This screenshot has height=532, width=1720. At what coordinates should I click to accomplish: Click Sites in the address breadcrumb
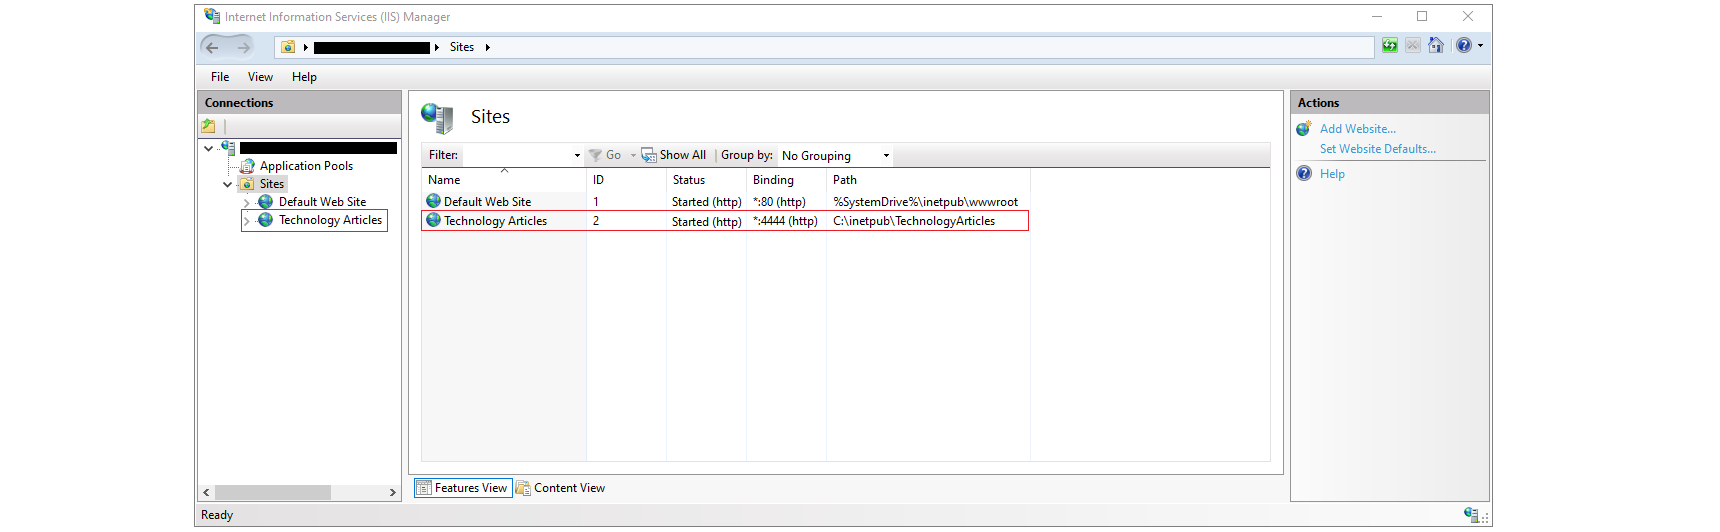(462, 47)
